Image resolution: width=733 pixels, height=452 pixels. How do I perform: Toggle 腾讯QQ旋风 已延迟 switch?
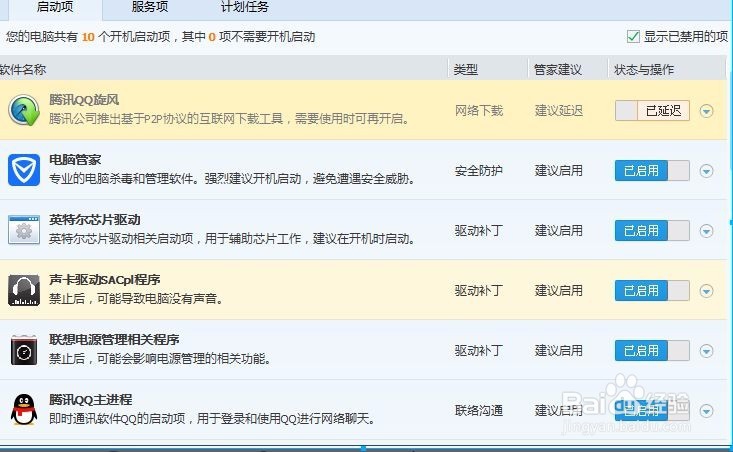tap(652, 111)
